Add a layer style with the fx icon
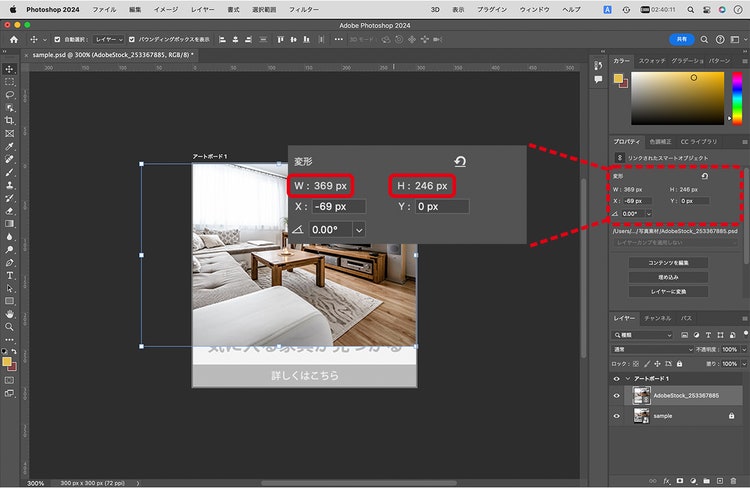Image resolution: width=750 pixels, height=488 pixels. tap(666, 481)
